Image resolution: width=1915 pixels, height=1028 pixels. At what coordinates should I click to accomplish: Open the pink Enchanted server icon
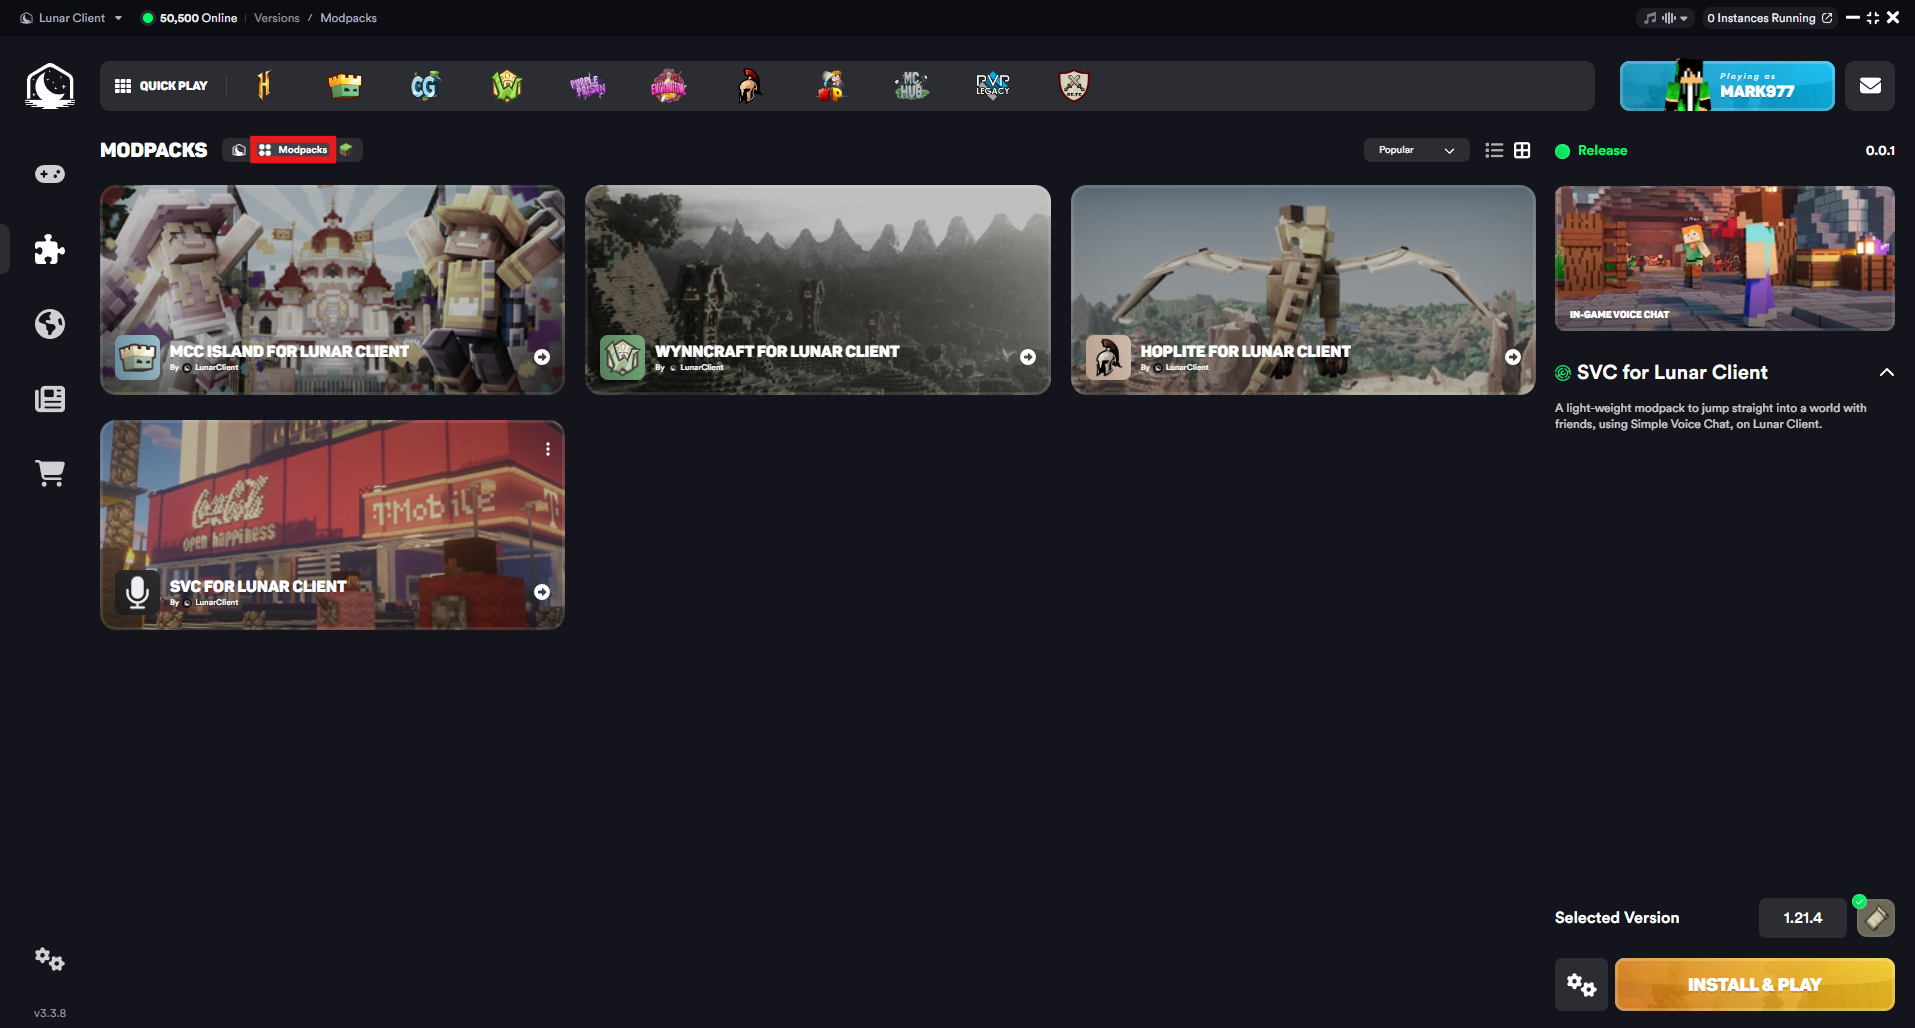(669, 86)
